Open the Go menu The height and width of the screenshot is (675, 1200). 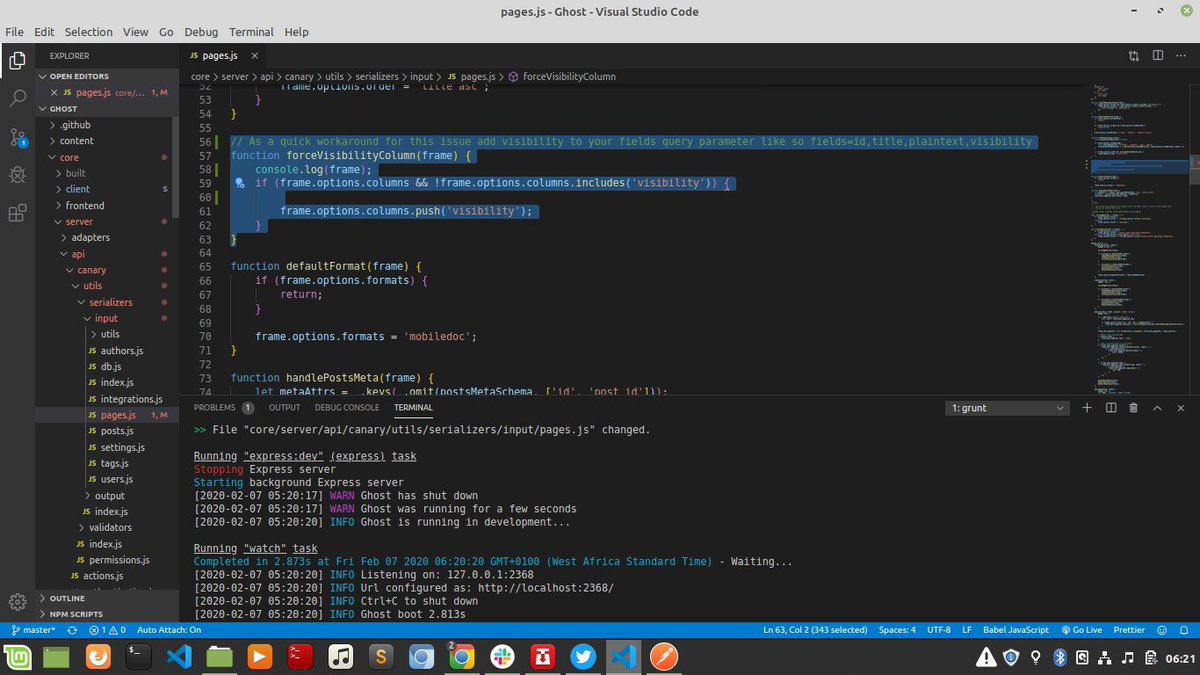(166, 32)
